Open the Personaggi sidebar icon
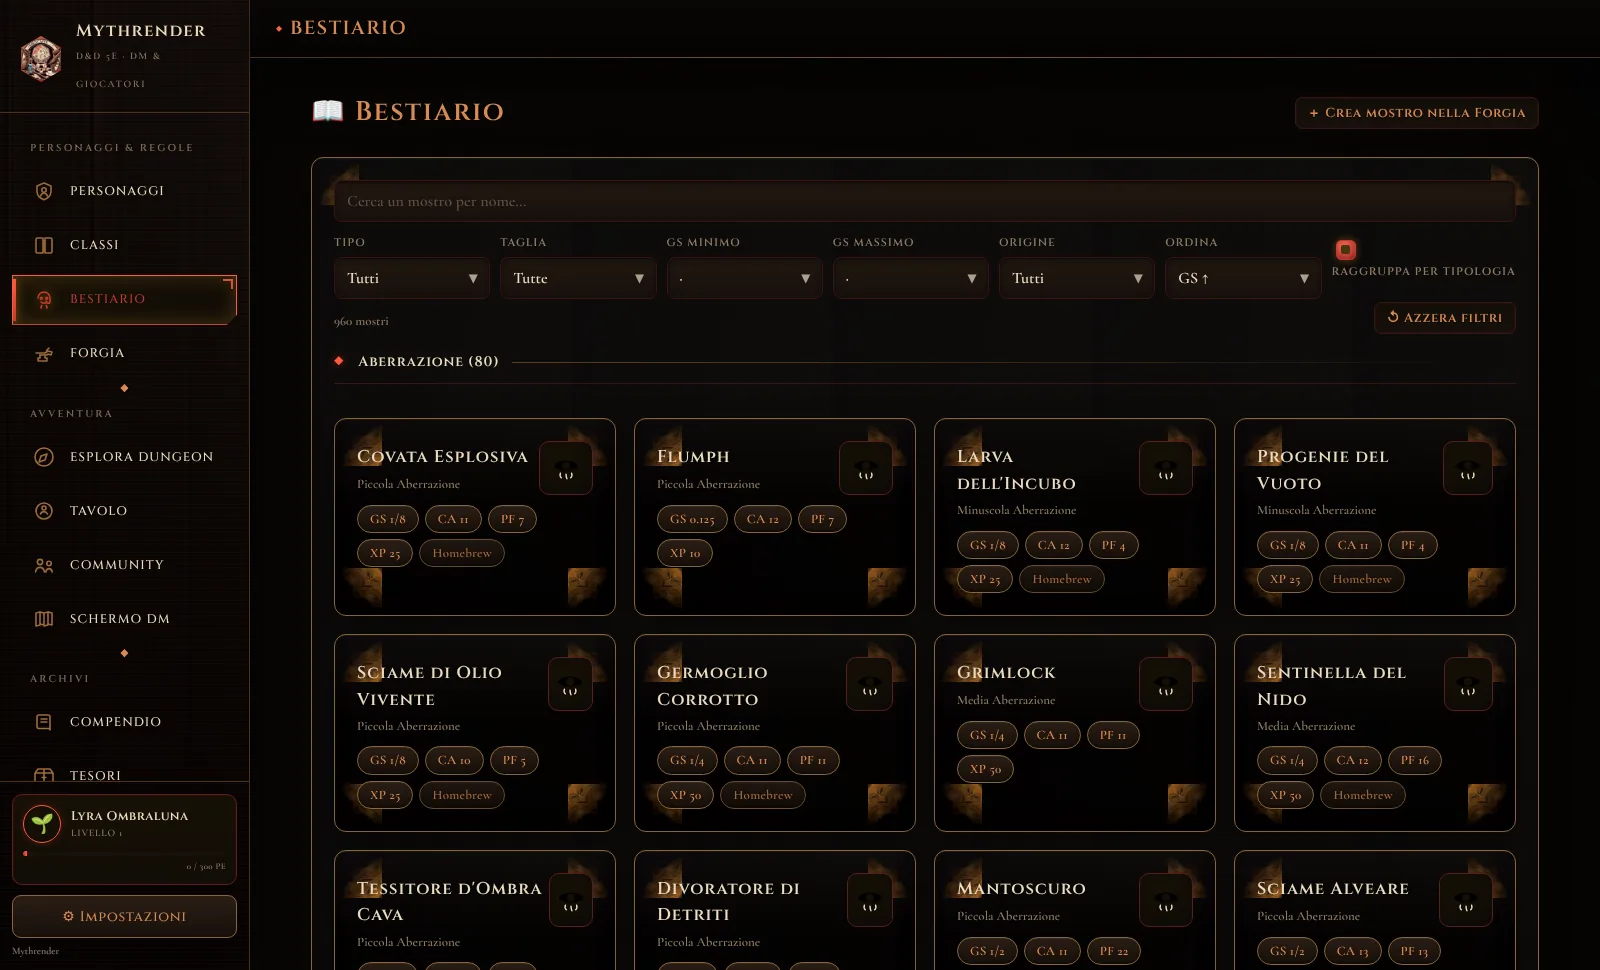The image size is (1600, 970). point(44,191)
